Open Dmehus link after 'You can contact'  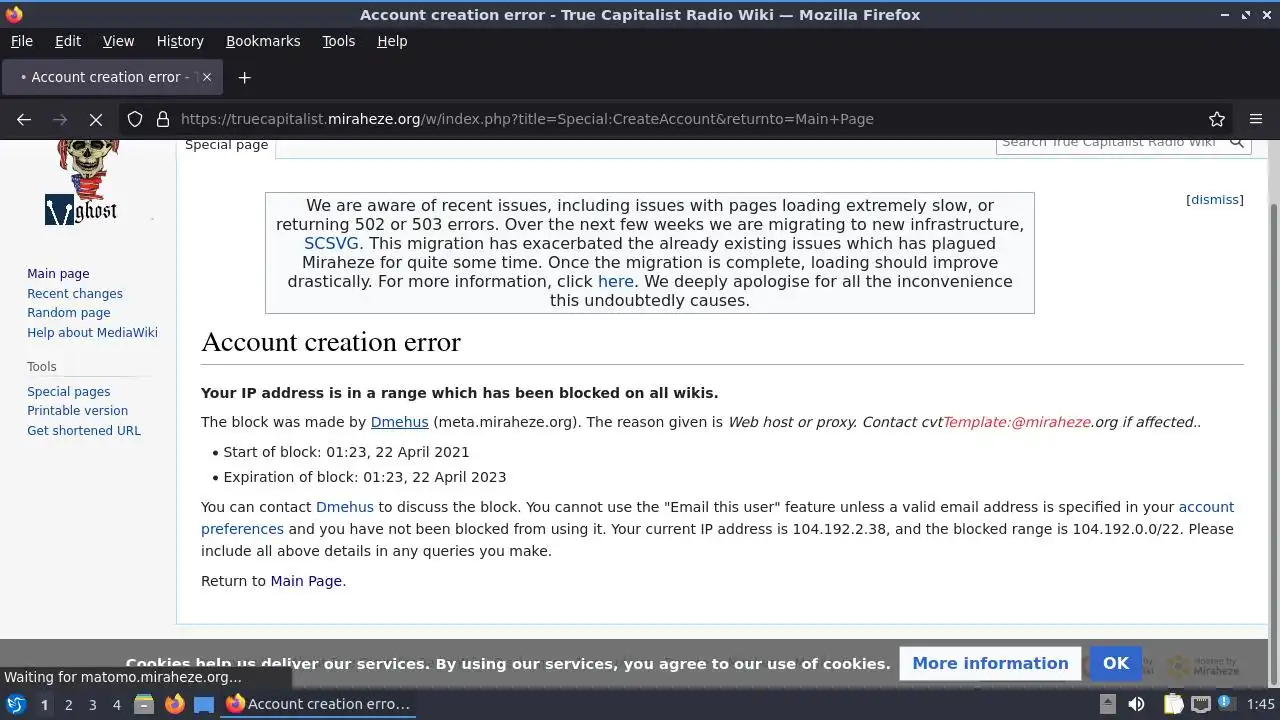[345, 507]
